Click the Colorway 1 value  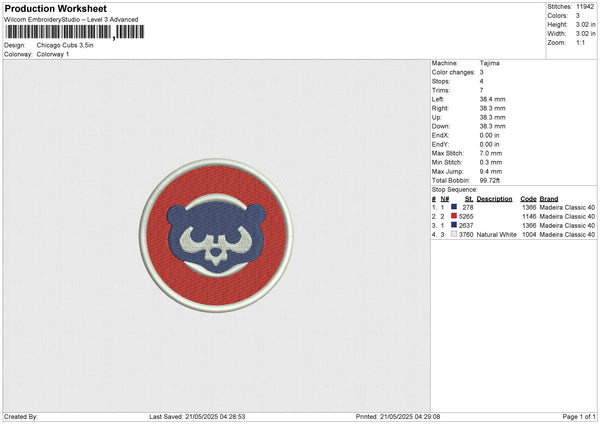(x=53, y=54)
